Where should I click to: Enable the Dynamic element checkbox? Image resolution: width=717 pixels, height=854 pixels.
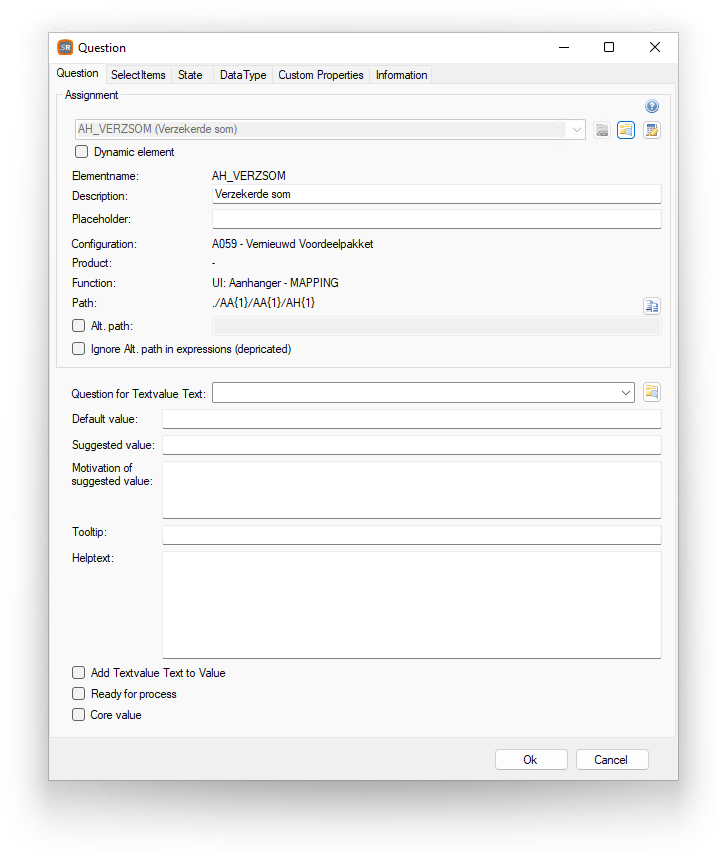tap(81, 151)
